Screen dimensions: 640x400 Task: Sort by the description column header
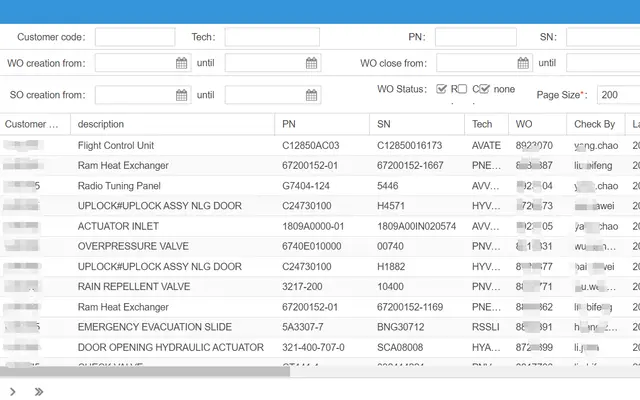click(173, 124)
